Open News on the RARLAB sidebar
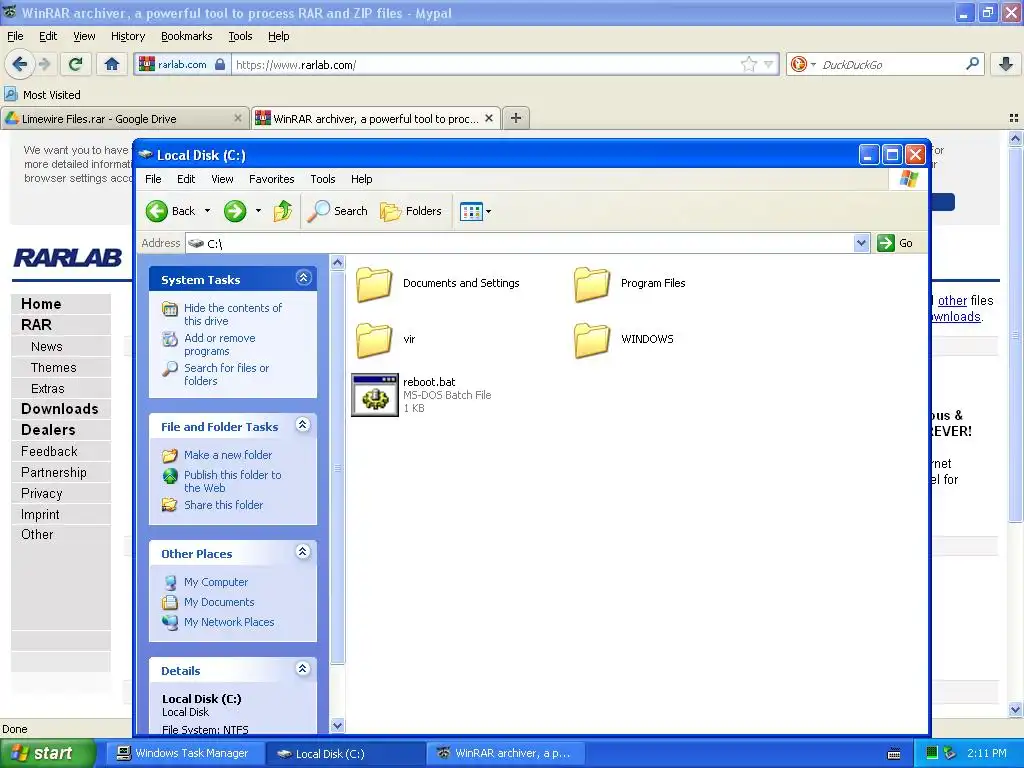 (46, 347)
